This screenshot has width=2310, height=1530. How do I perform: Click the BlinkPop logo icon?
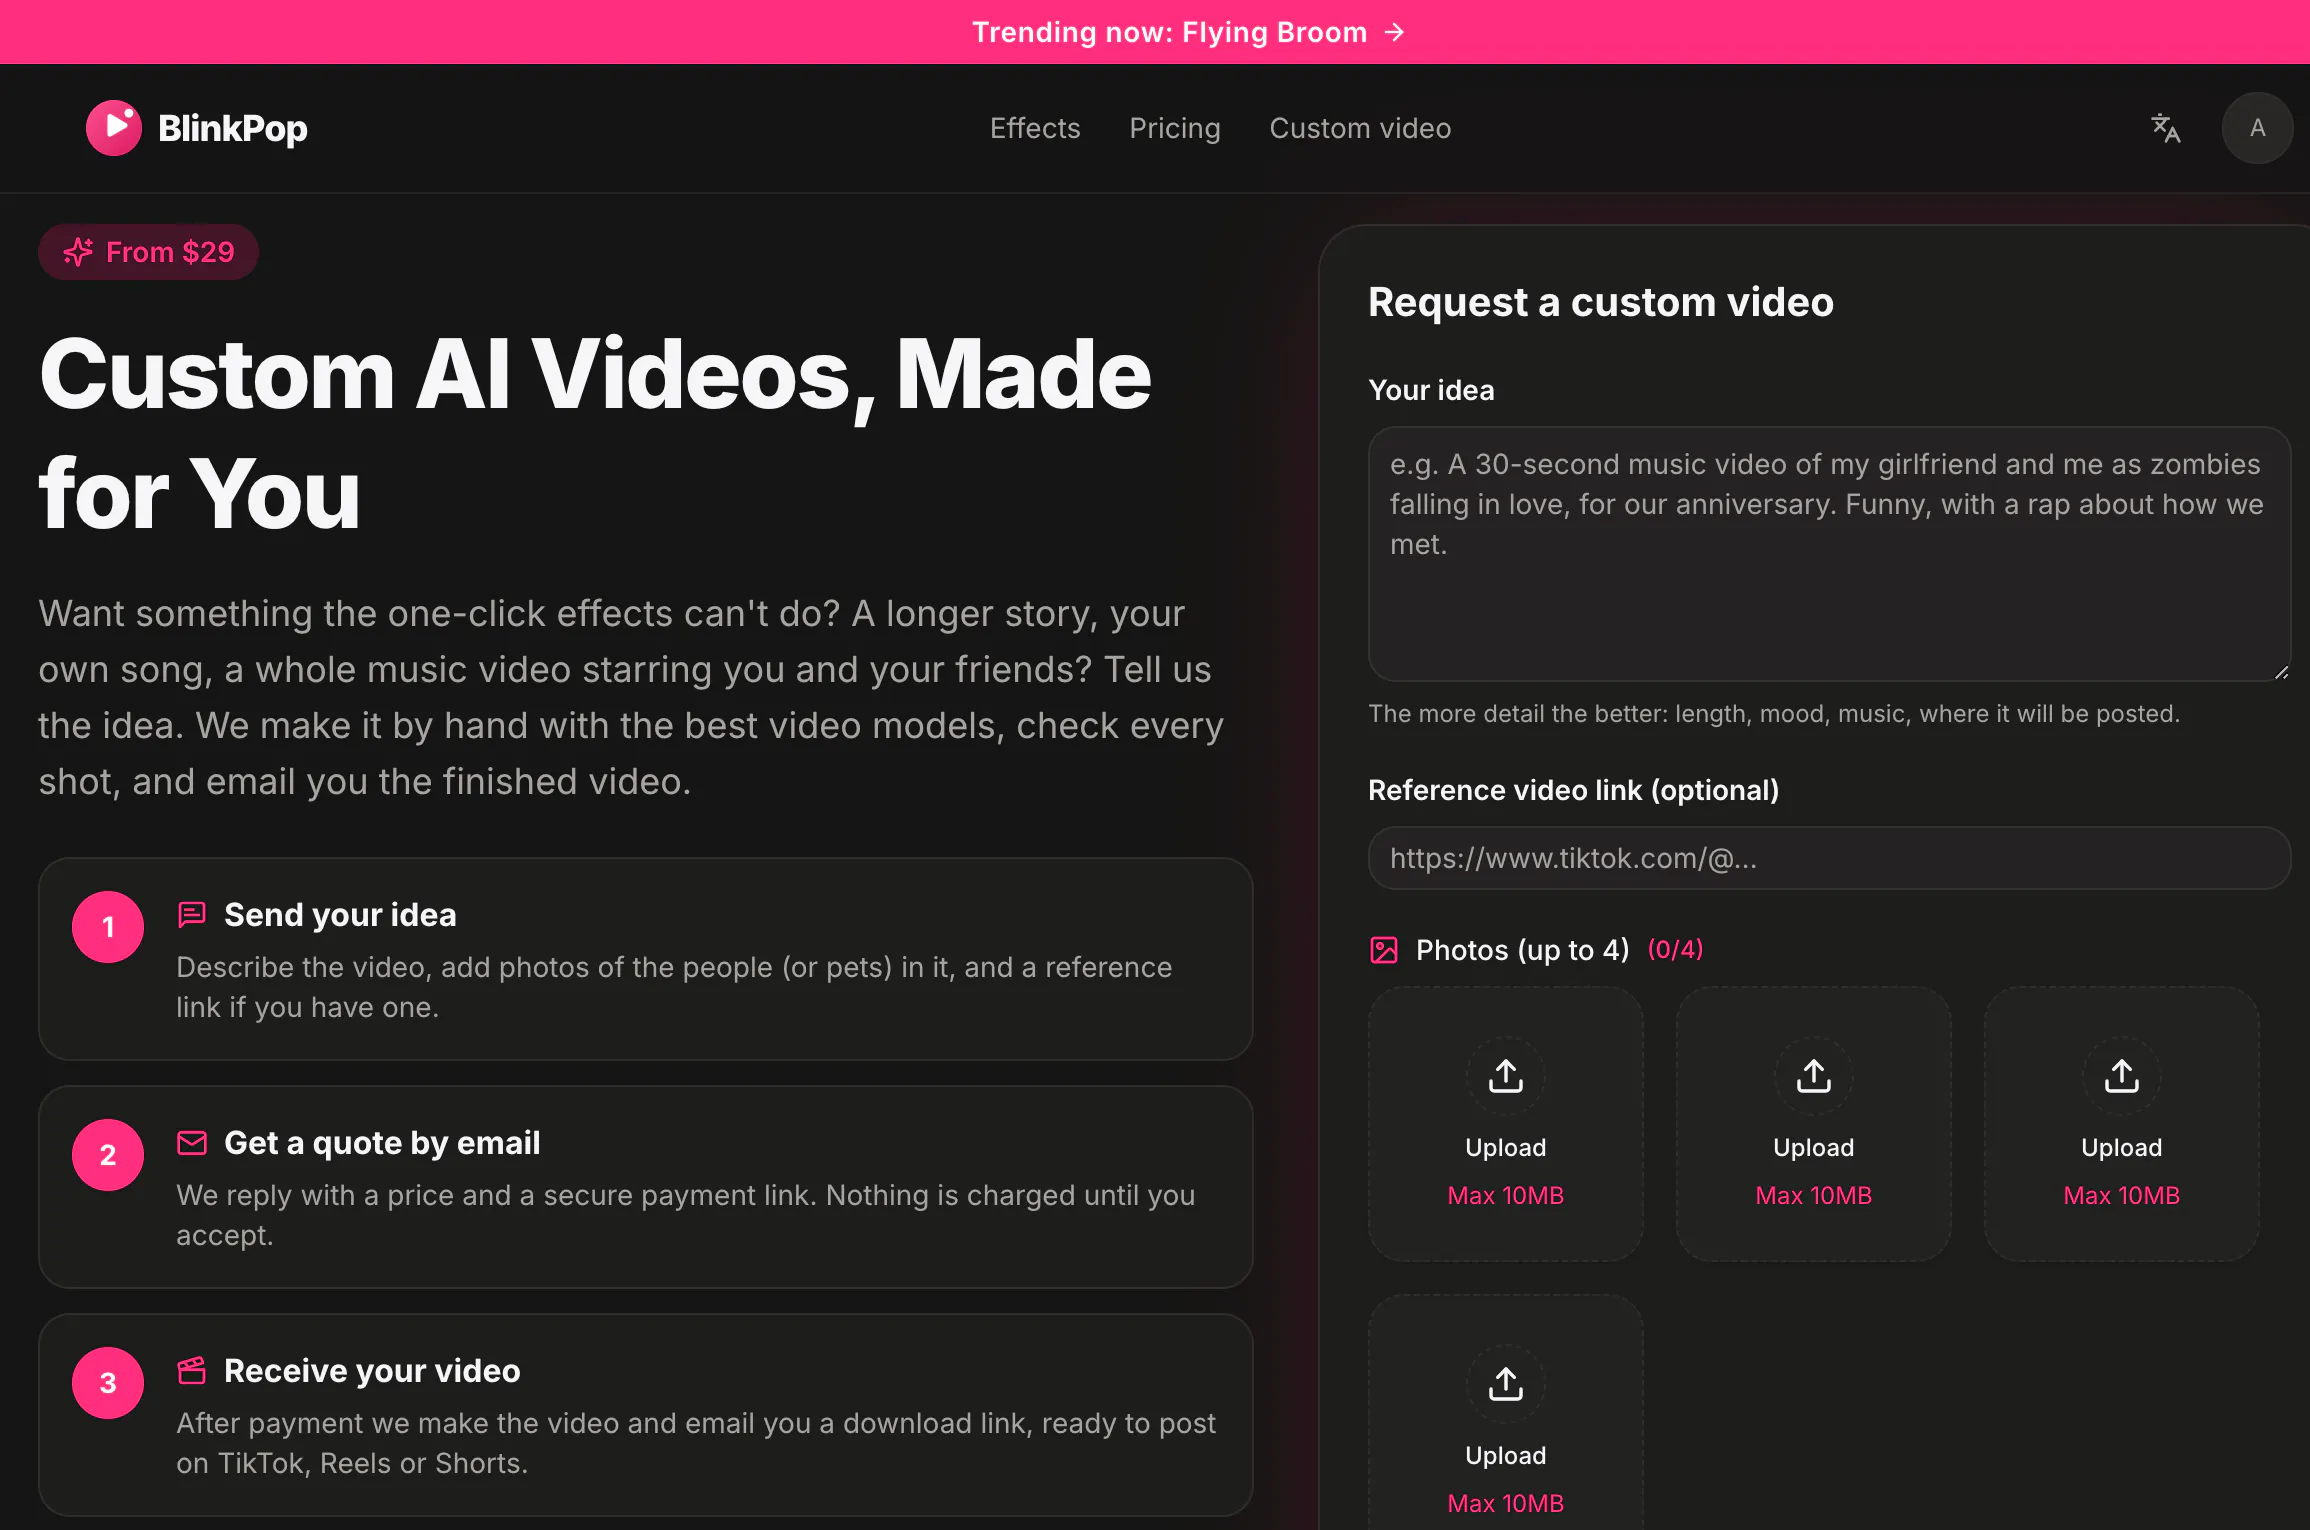click(x=114, y=128)
